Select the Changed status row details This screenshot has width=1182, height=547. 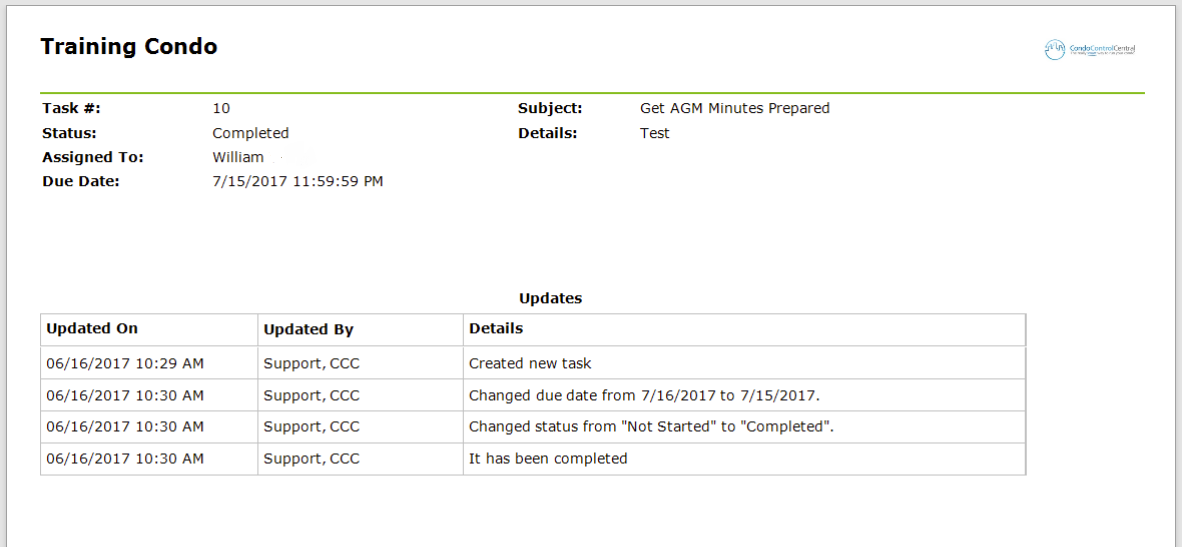pos(651,426)
